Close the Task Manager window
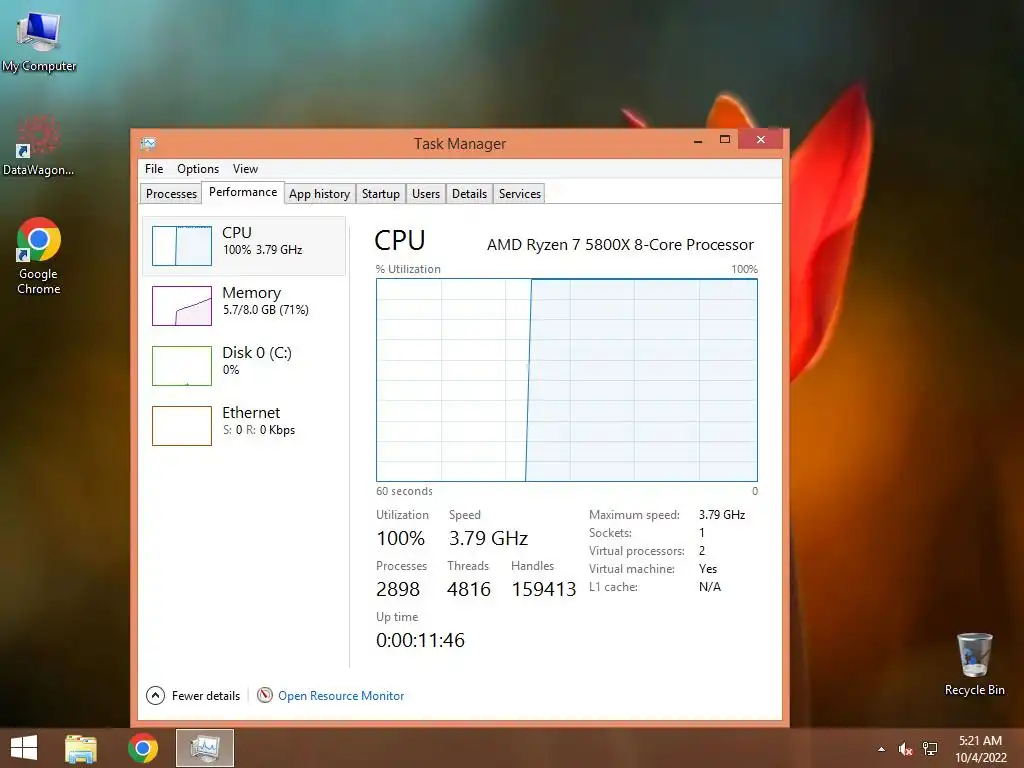 coord(761,139)
